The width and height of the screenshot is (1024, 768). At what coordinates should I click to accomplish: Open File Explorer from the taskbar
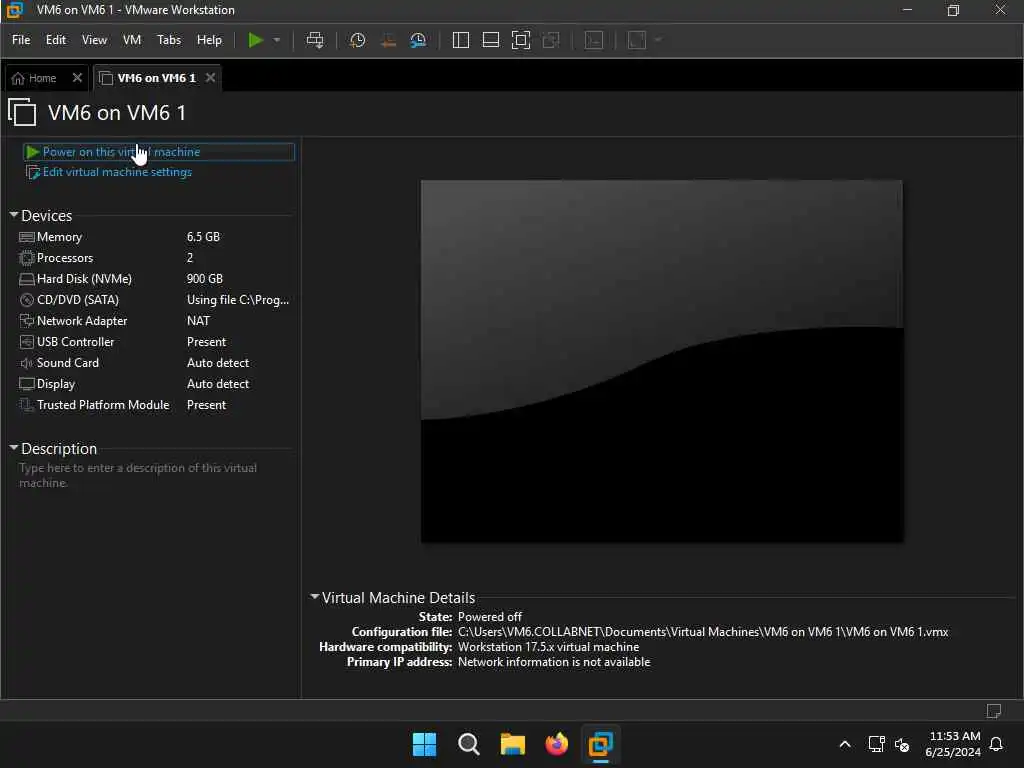click(513, 744)
